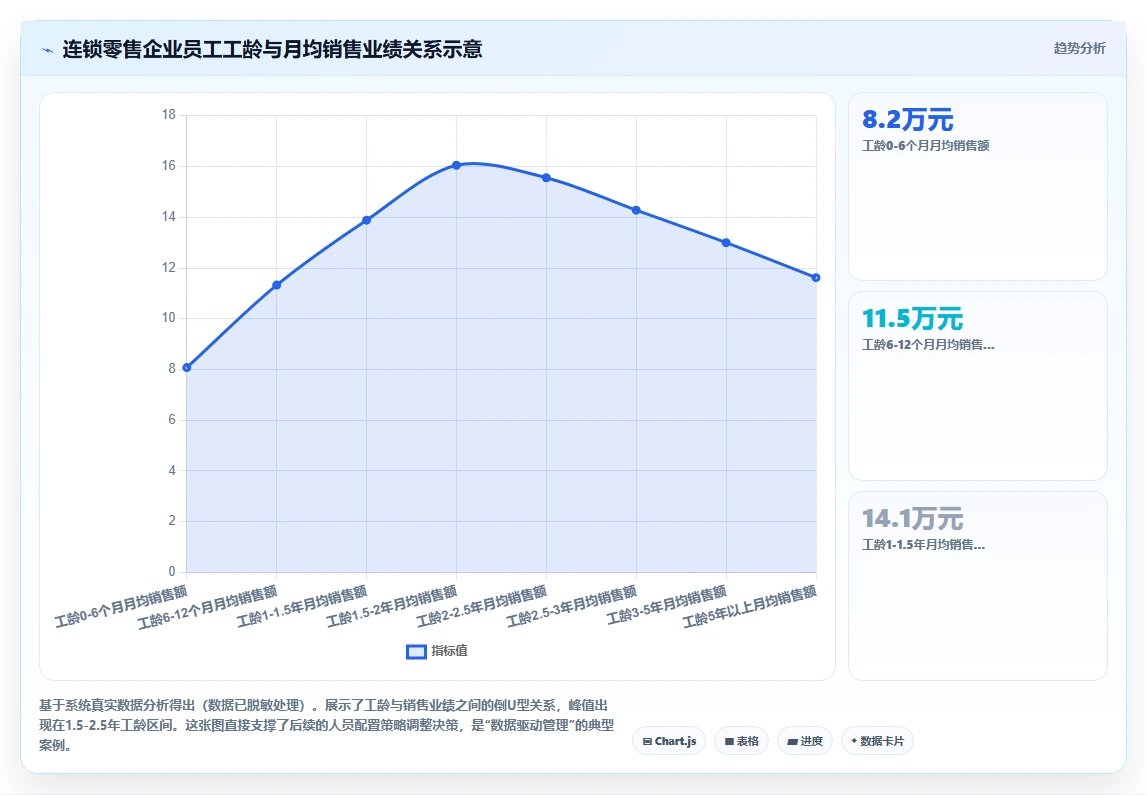Click the y-axis value 18
Viewport: 1147px width, 795px height.
pyautogui.click(x=169, y=115)
